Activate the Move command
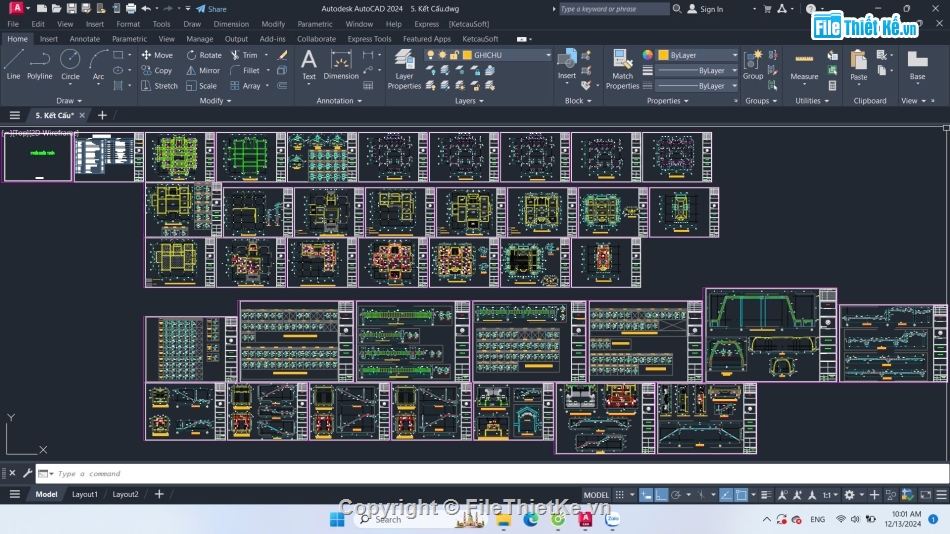This screenshot has width=950, height=534. click(x=158, y=55)
